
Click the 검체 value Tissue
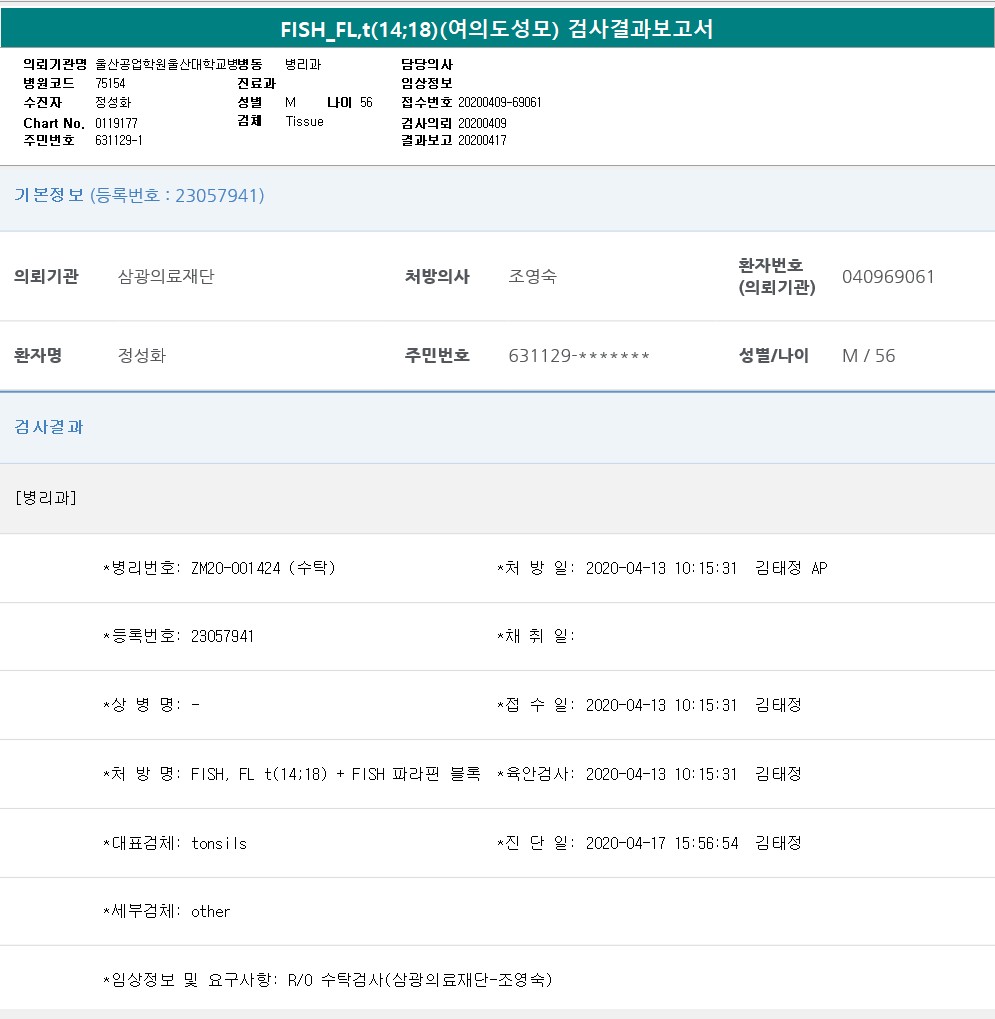tap(304, 121)
